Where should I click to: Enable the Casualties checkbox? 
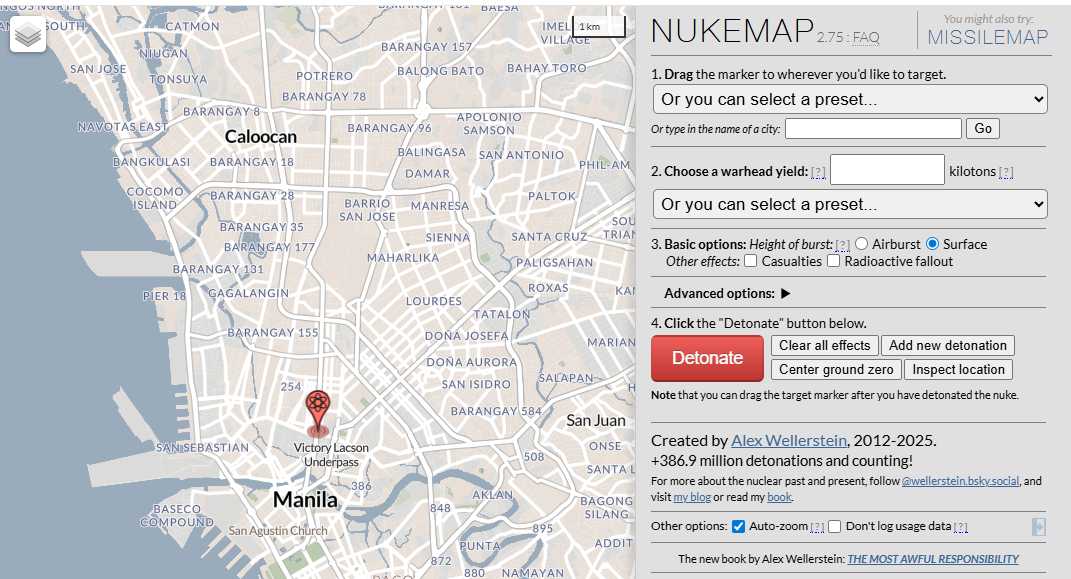click(750, 261)
